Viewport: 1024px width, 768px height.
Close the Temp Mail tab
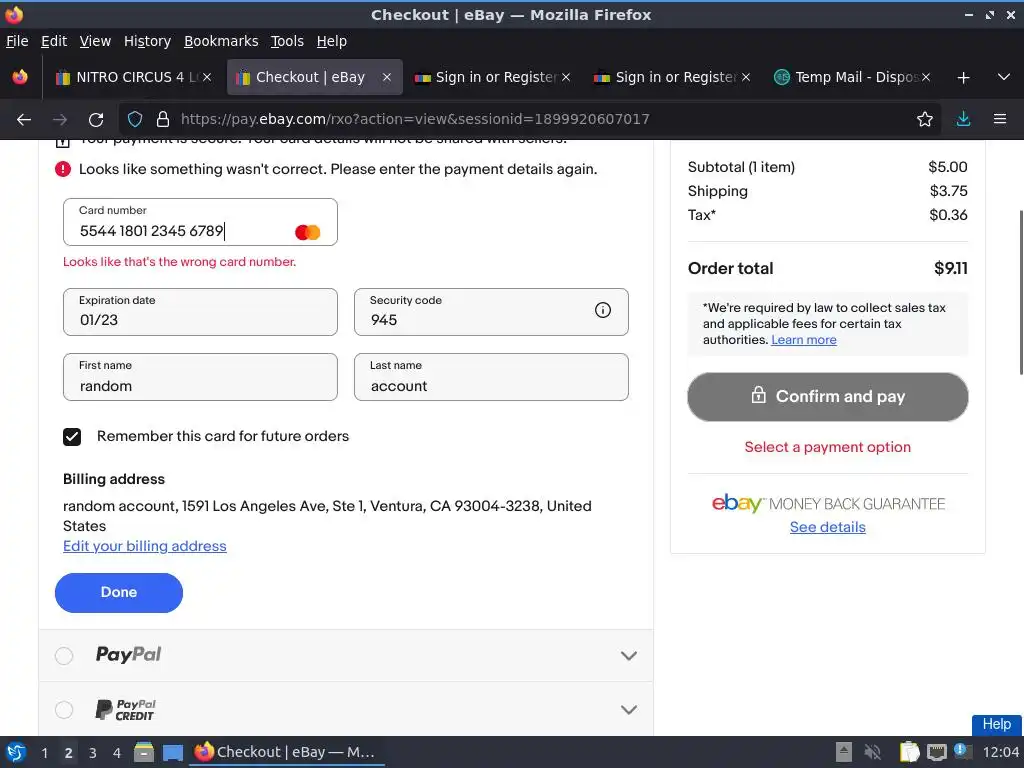926,77
